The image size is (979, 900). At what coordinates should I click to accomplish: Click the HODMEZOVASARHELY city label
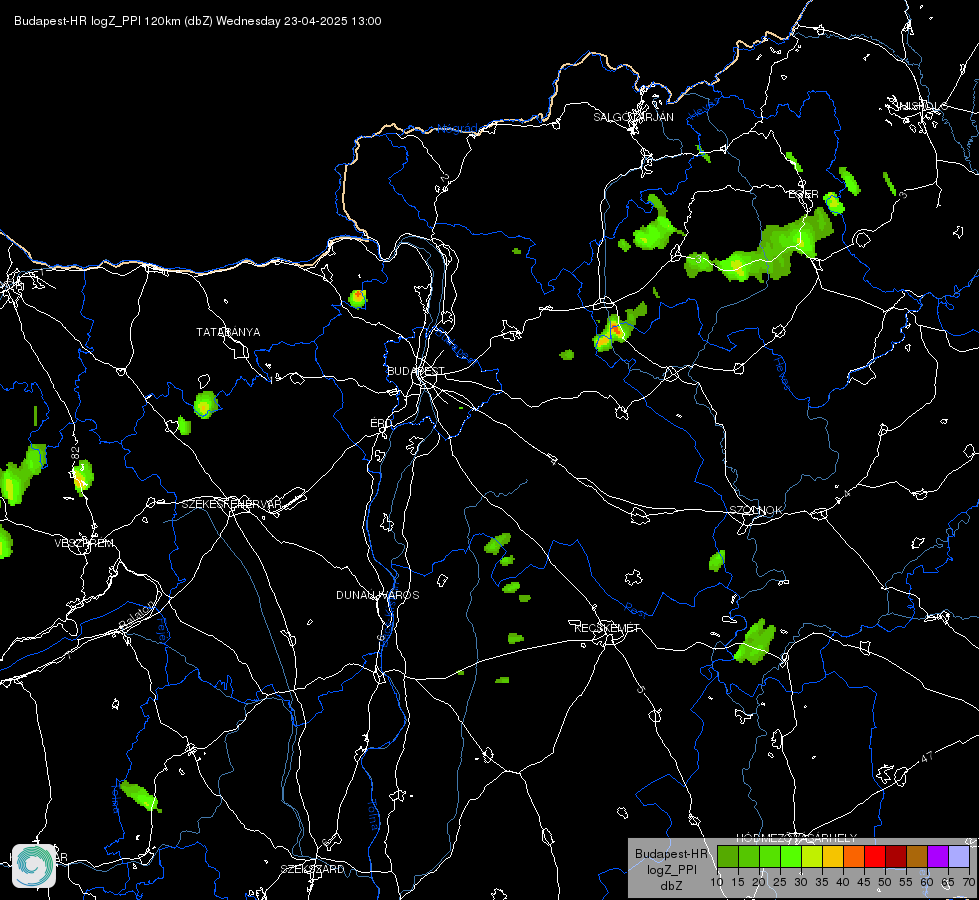point(796,838)
